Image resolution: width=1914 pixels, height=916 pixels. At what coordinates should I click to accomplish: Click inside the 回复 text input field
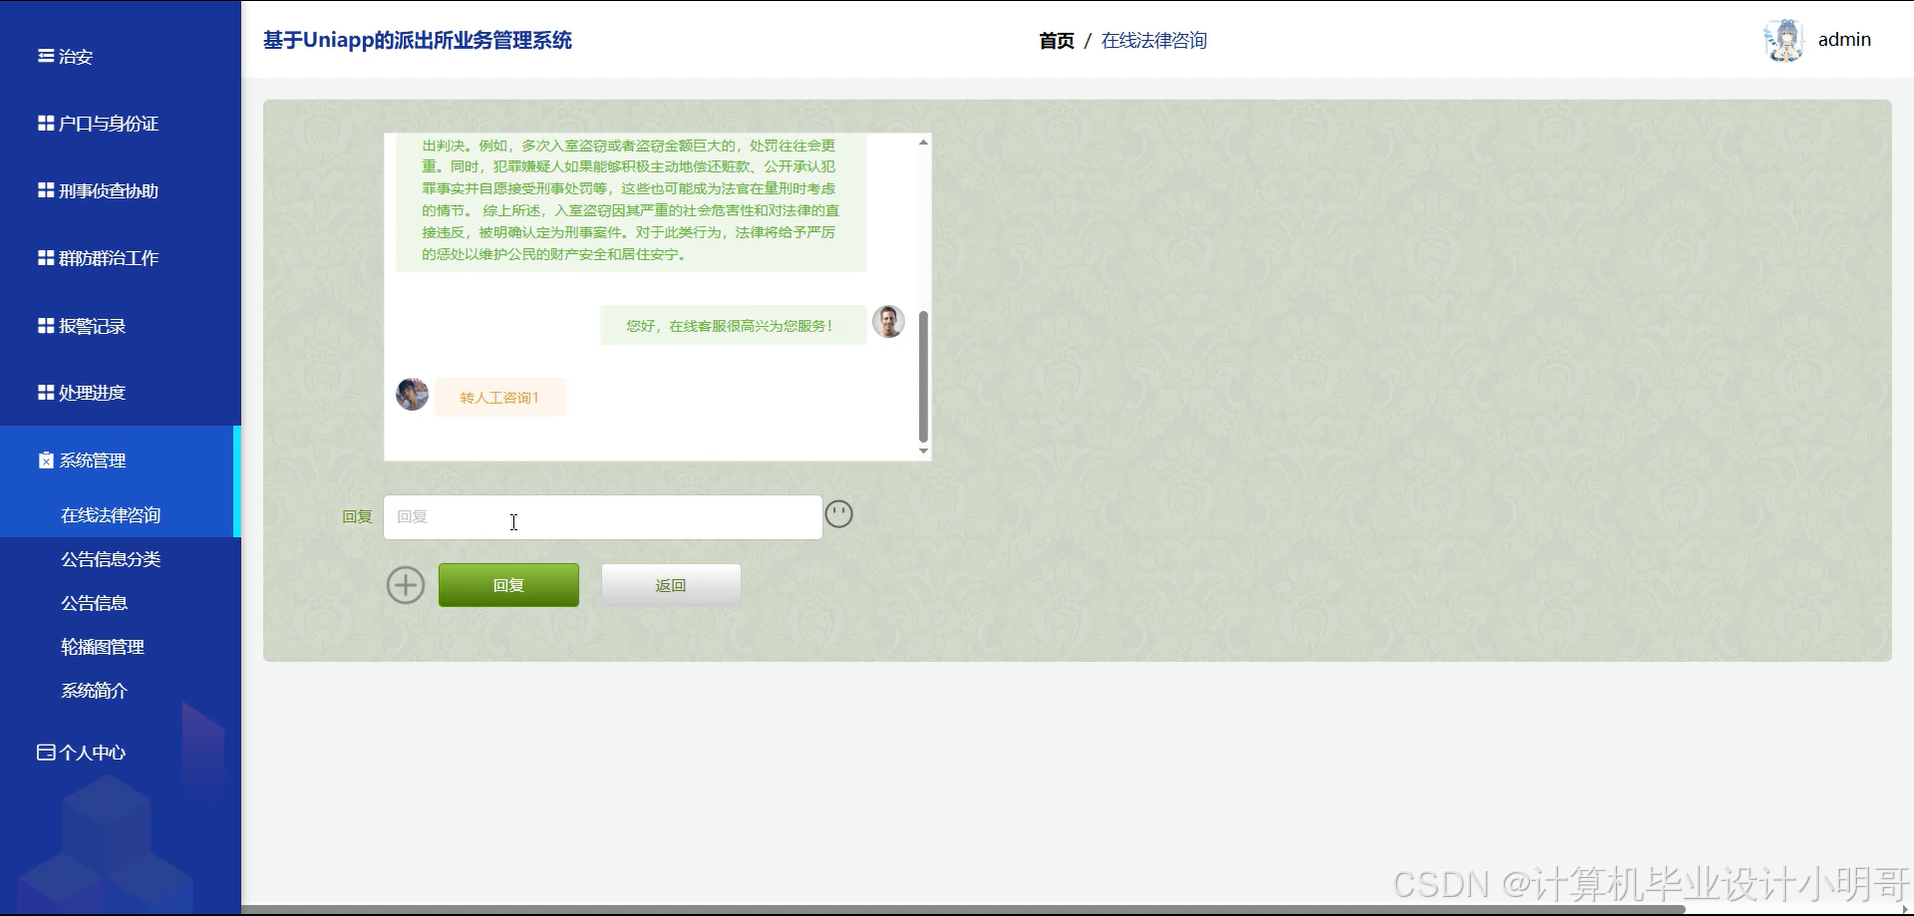(600, 516)
